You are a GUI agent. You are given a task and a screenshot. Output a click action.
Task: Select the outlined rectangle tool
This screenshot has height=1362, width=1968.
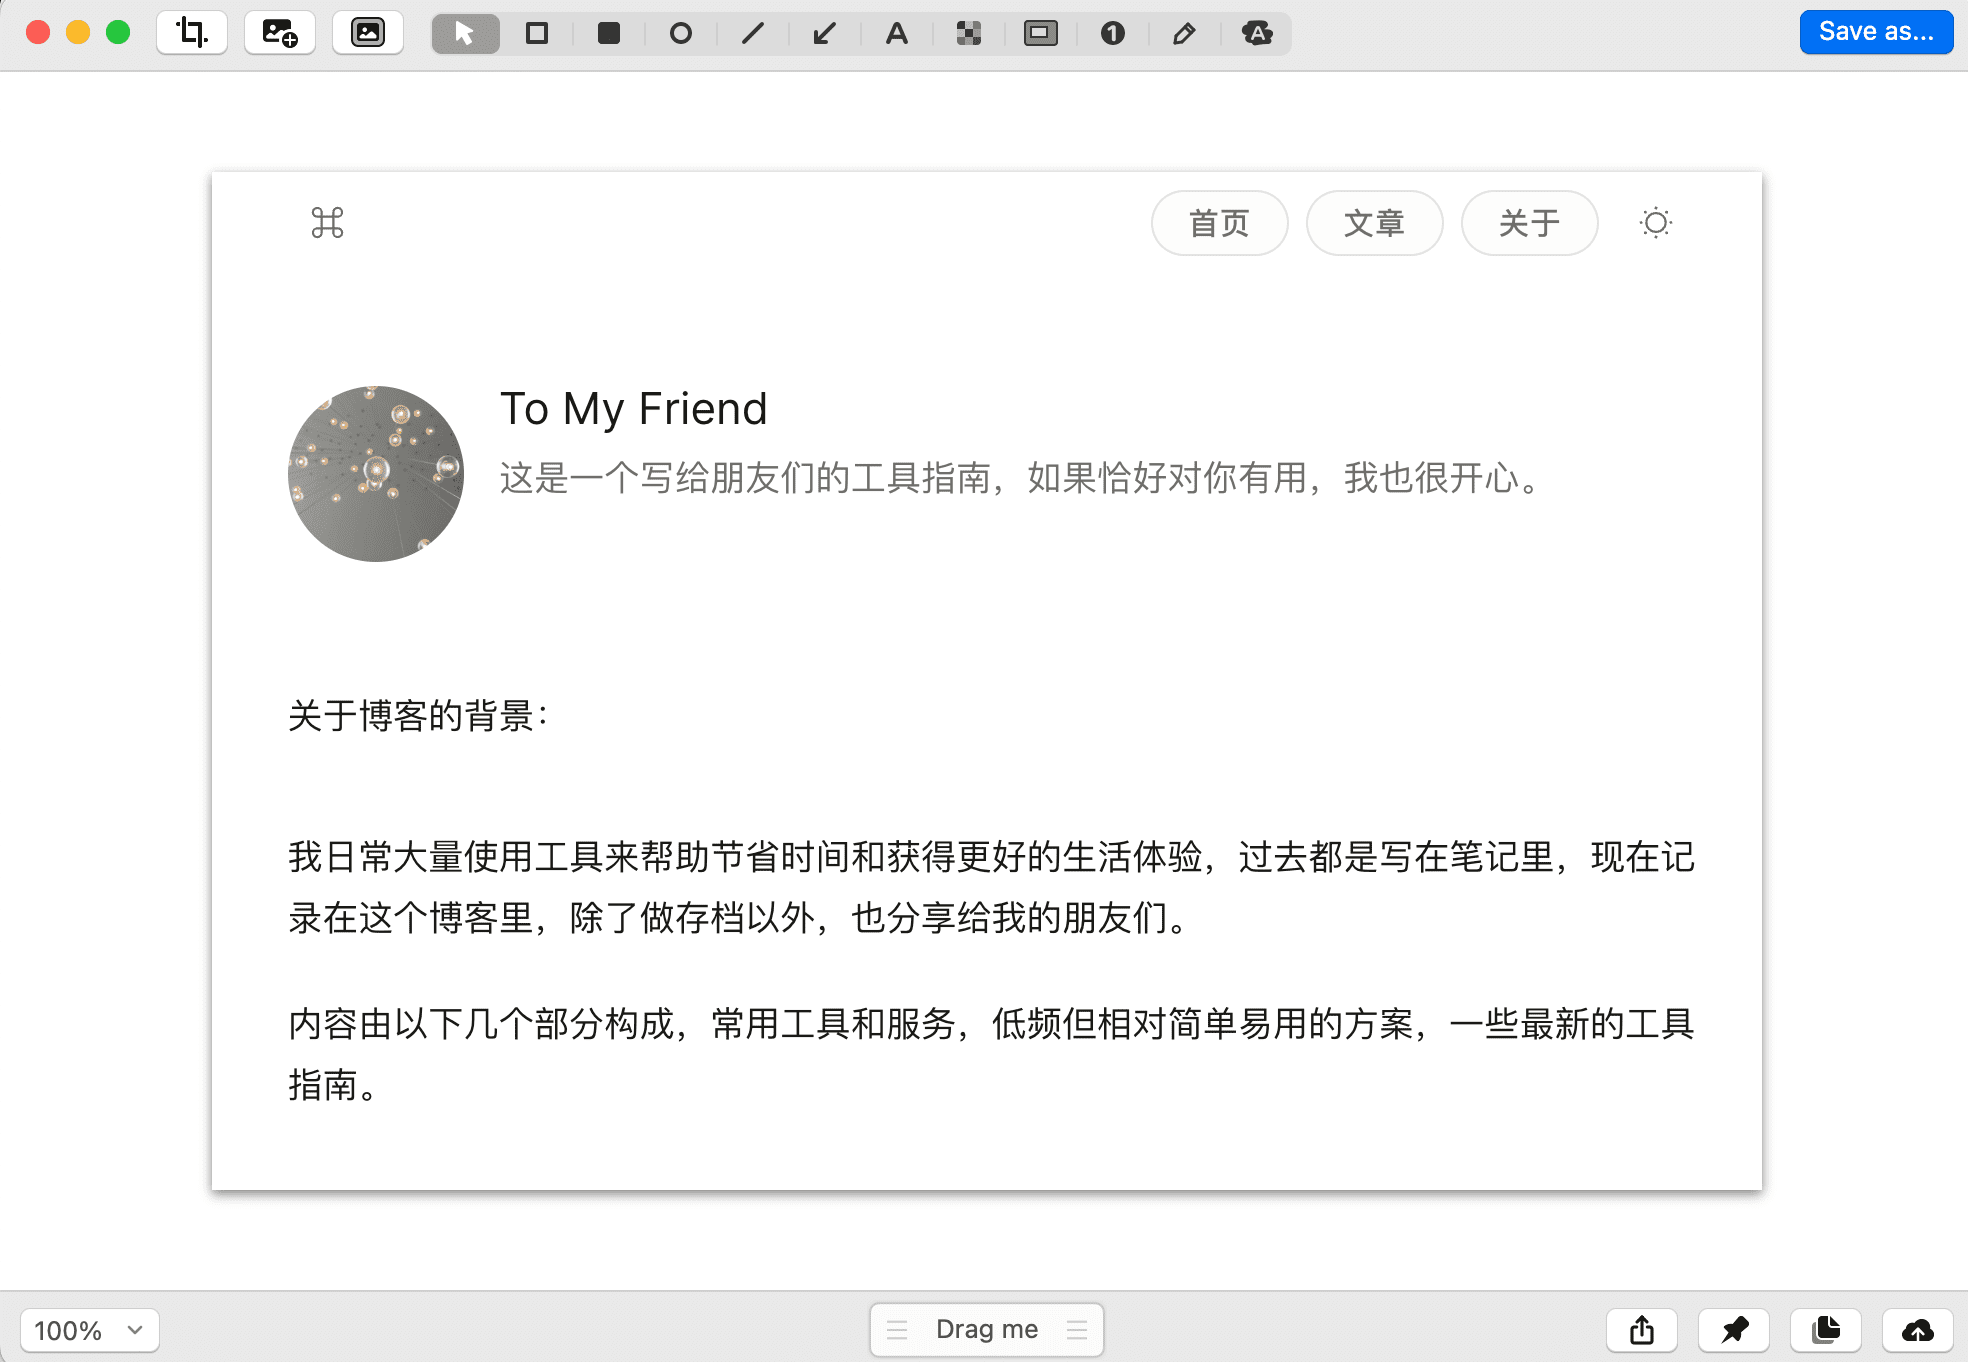(537, 33)
